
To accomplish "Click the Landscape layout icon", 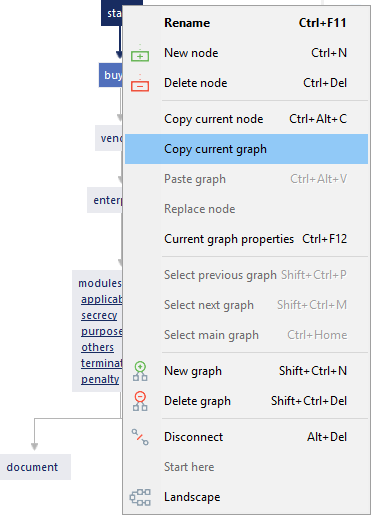I will [x=140, y=497].
